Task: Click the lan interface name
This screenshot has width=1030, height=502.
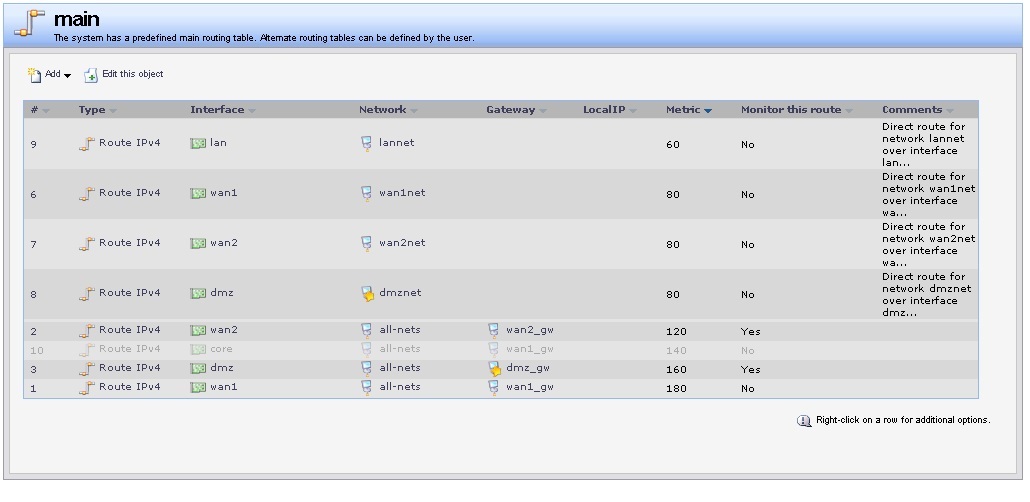Action: (x=218, y=143)
